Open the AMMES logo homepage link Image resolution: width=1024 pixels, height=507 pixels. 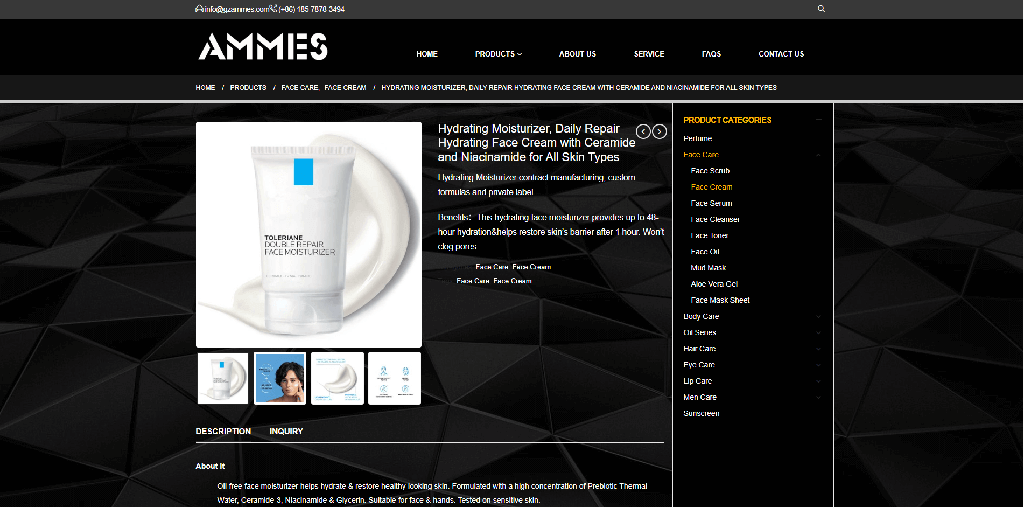pos(263,46)
